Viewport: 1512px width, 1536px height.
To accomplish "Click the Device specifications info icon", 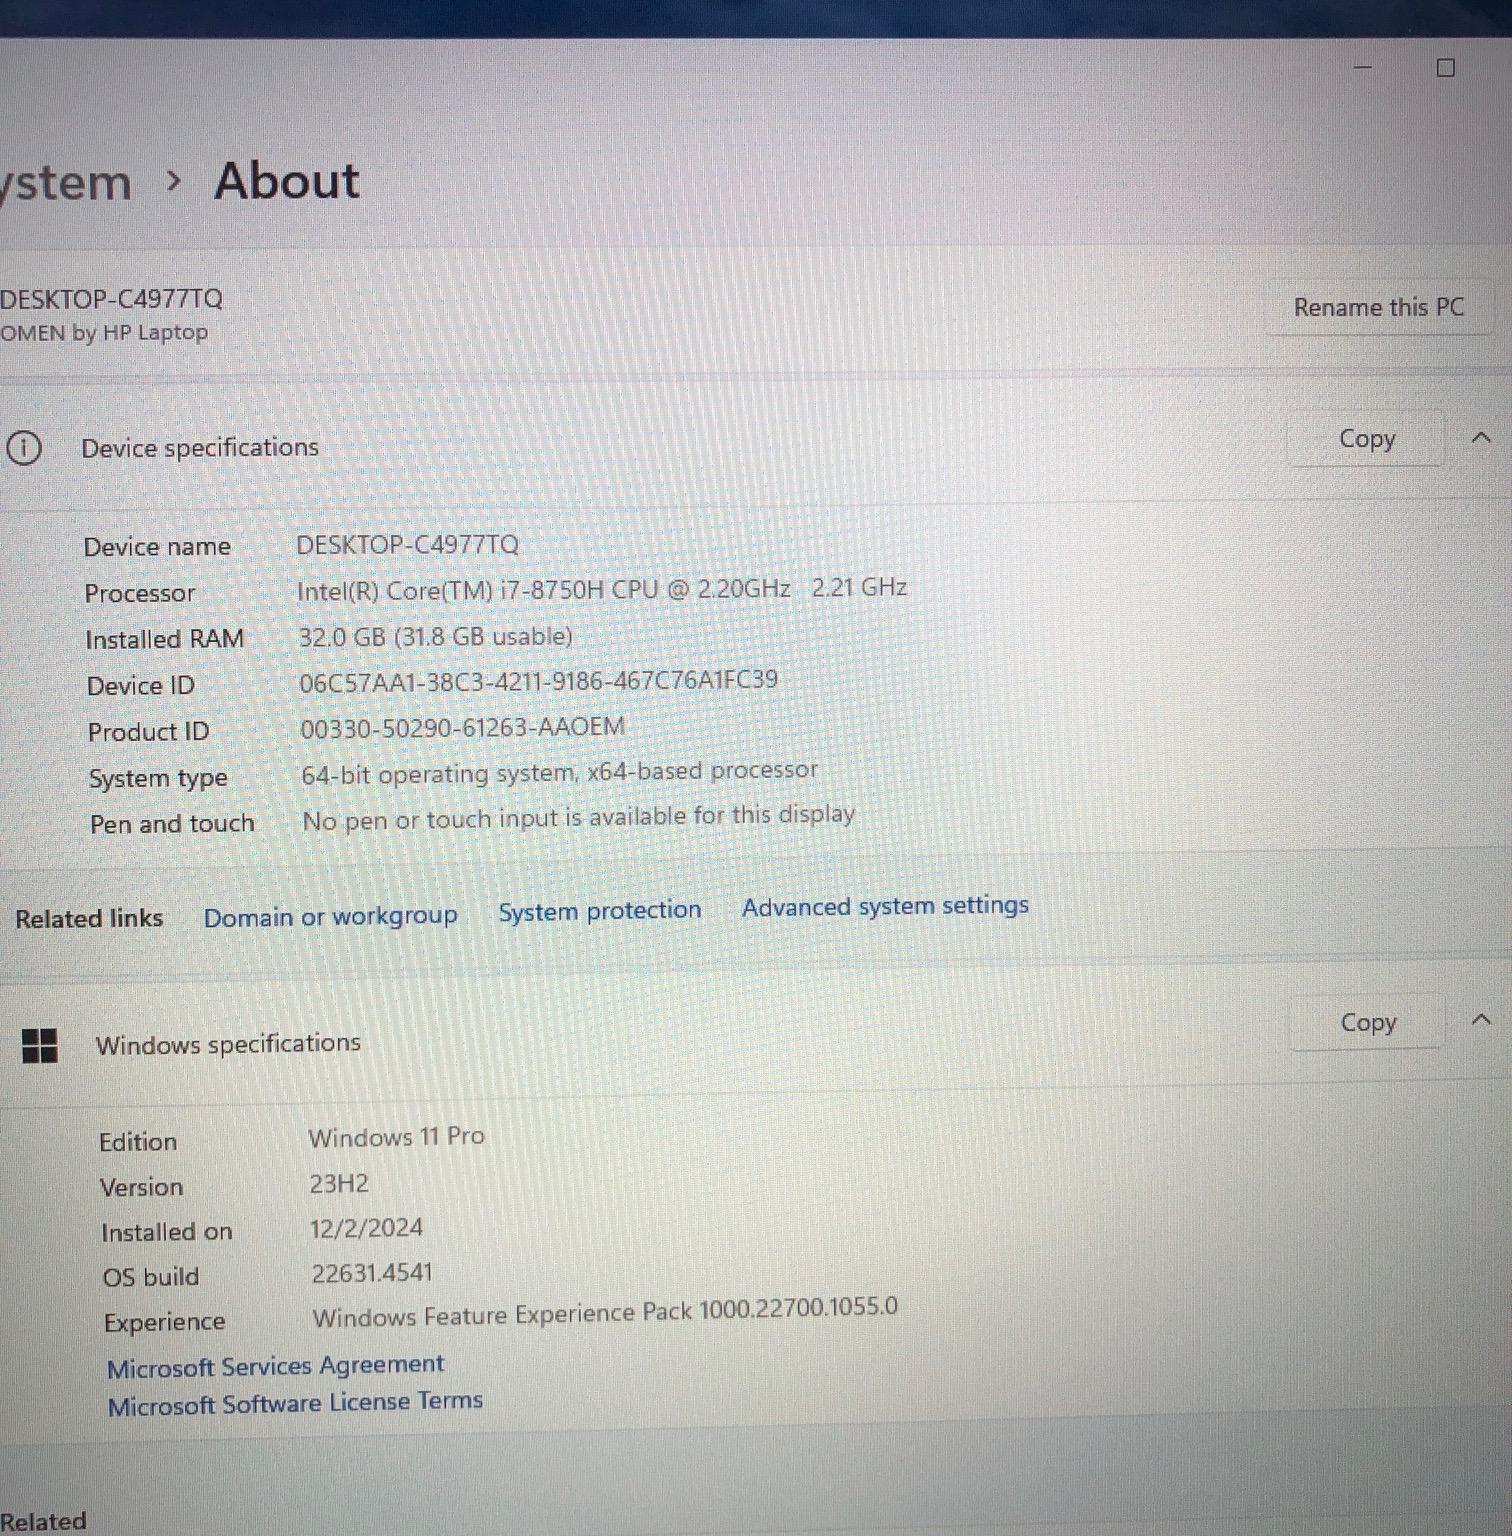I will pyautogui.click(x=23, y=449).
